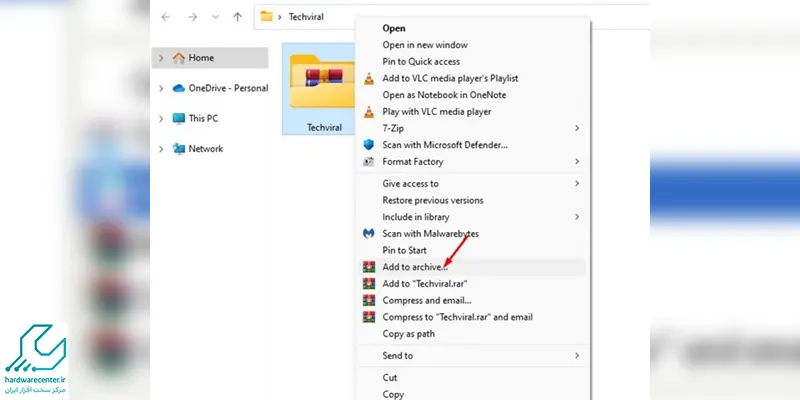Expand the OneDrive - Personal tree node
The image size is (800, 400).
[x=161, y=89]
